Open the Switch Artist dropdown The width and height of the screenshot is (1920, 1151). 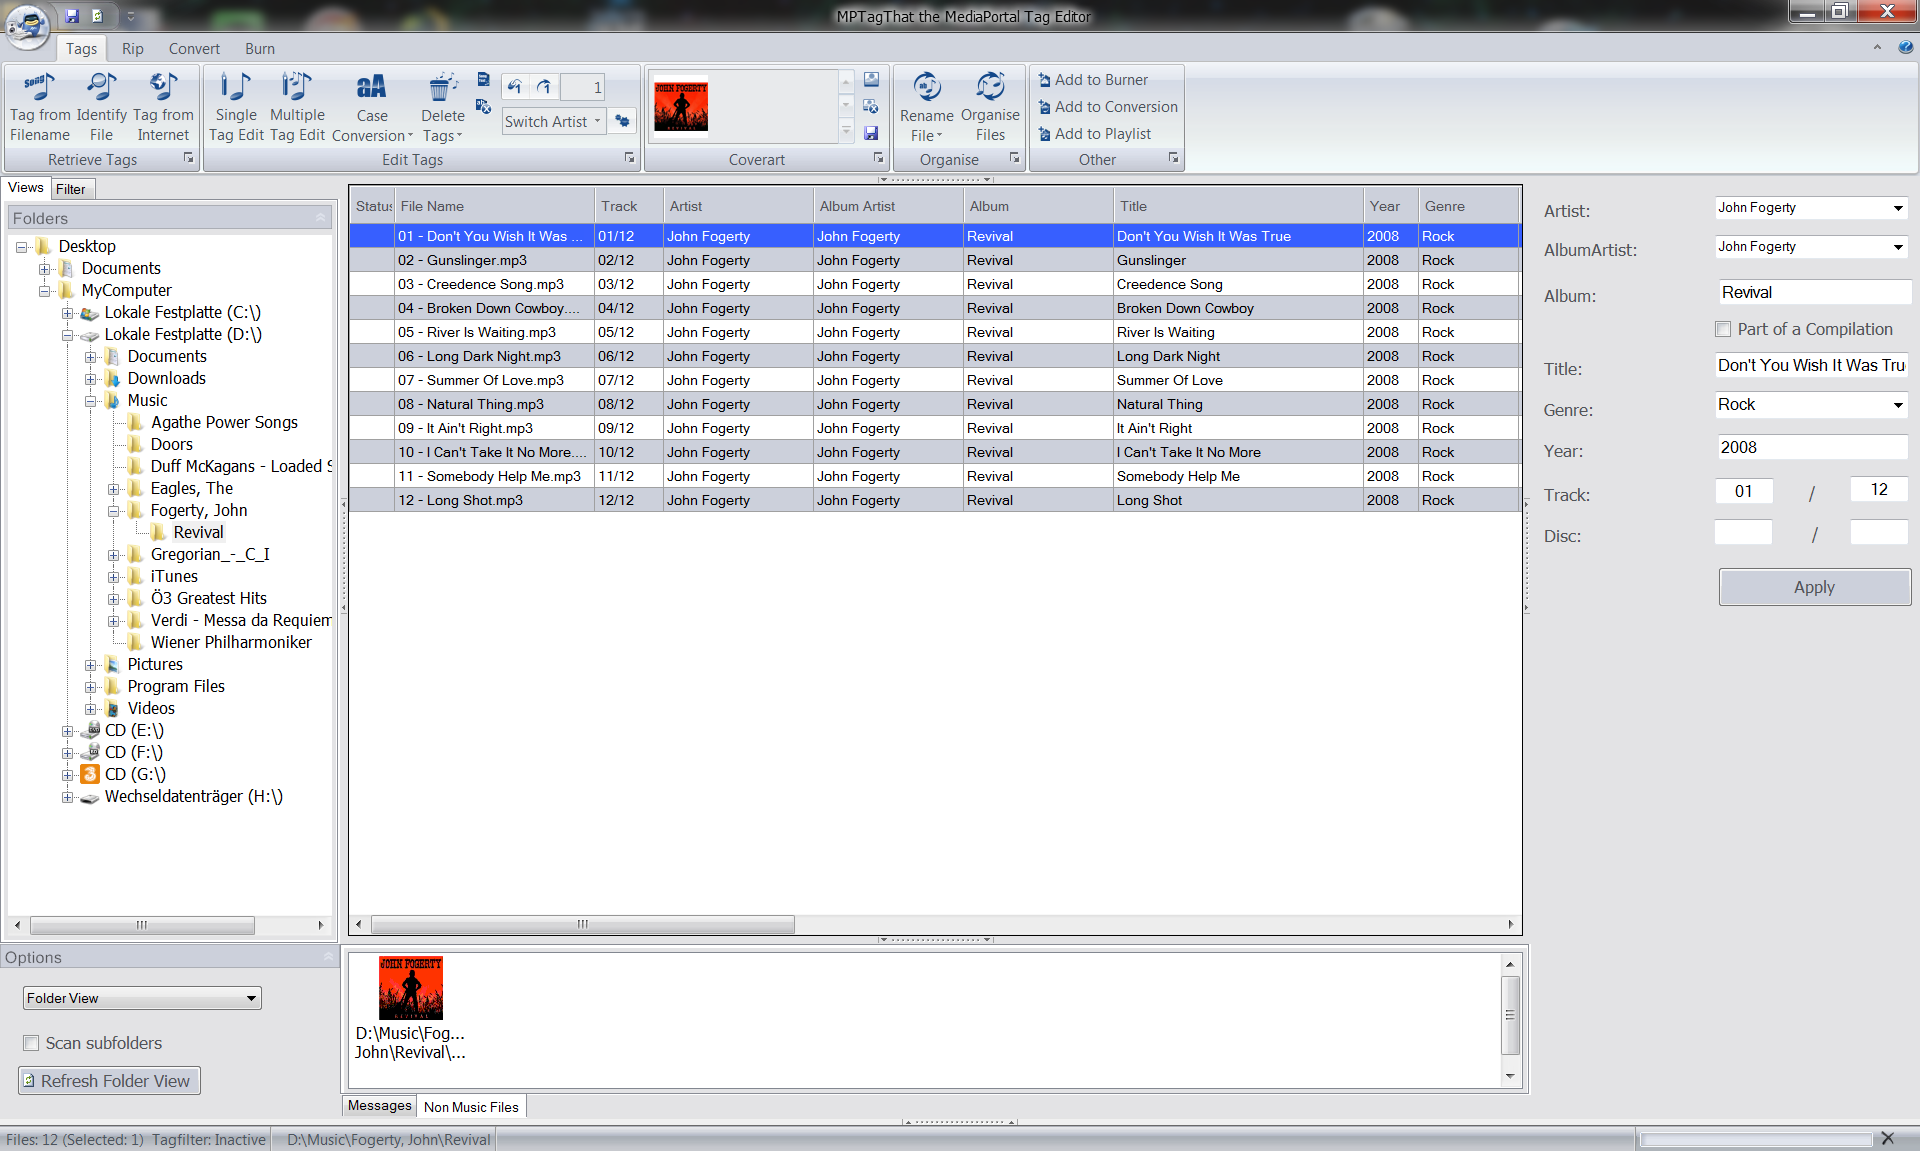[598, 122]
